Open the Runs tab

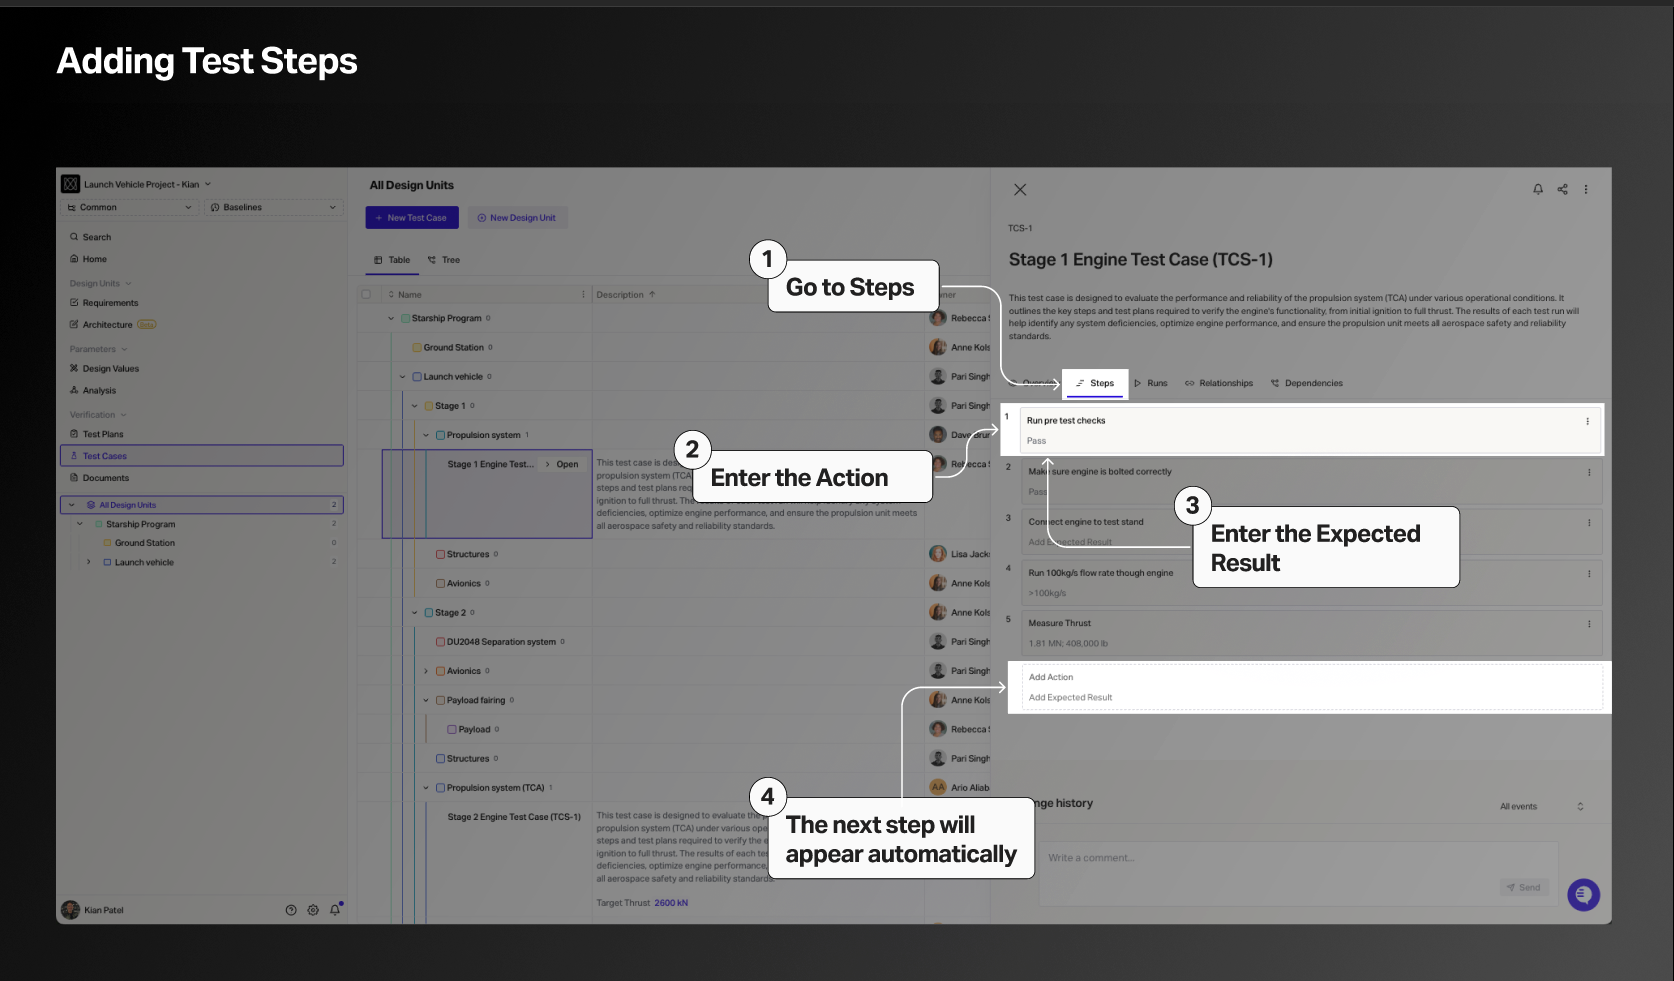[1150, 383]
